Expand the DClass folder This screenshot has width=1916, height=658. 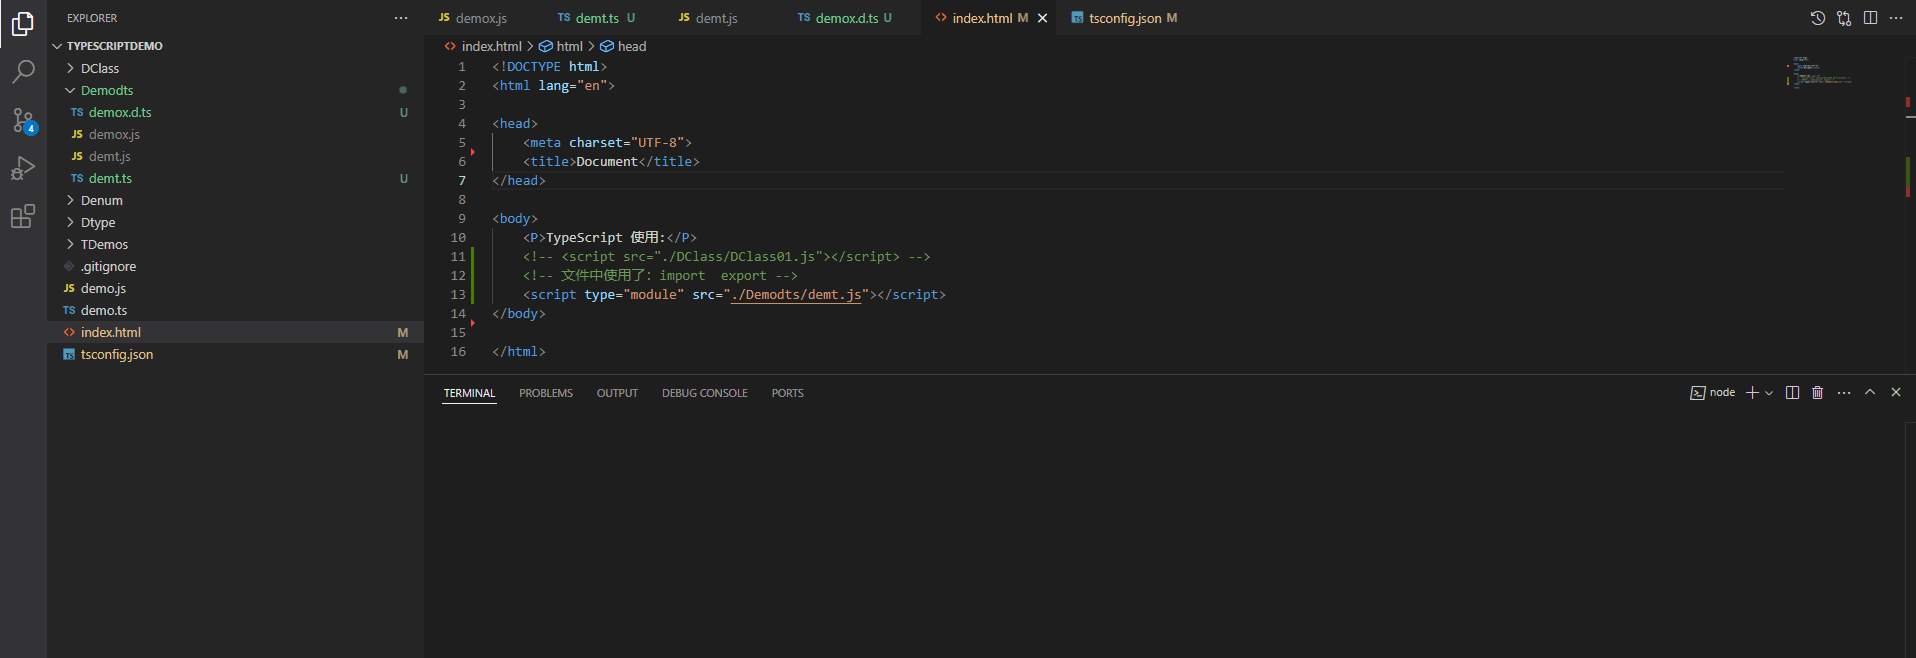tap(235, 68)
